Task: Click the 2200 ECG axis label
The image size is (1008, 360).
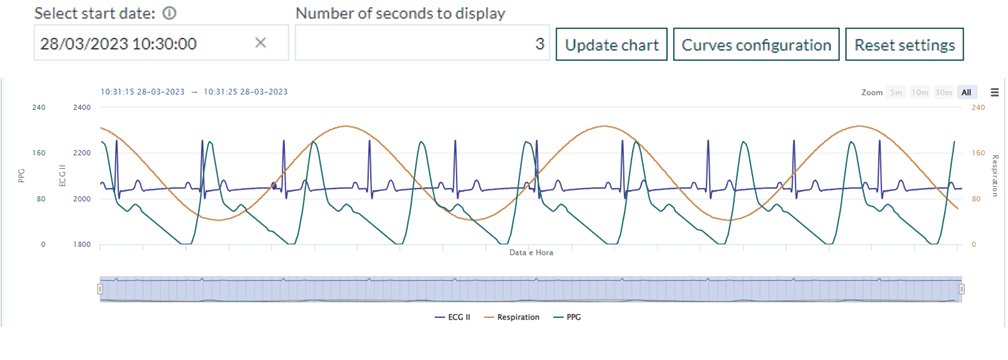Action: point(82,153)
